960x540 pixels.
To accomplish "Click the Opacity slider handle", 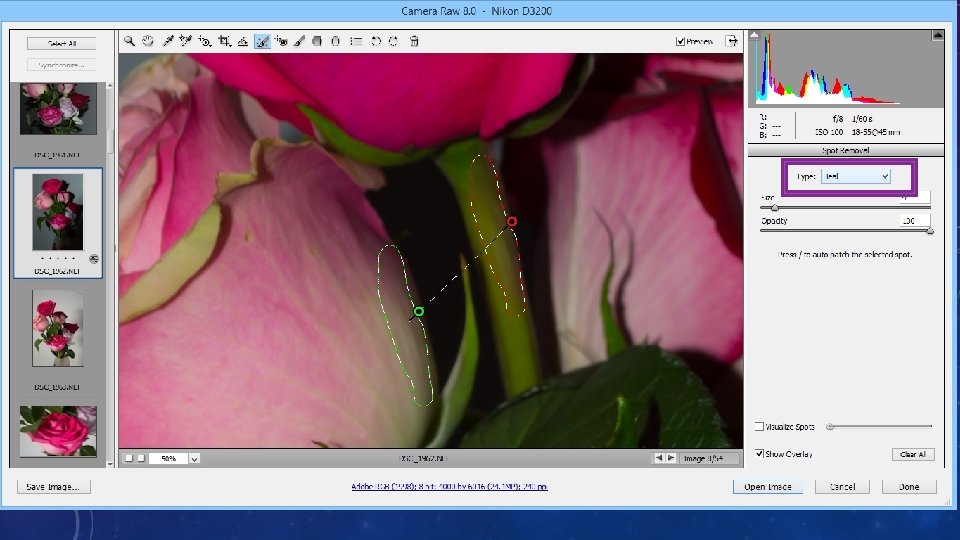I will [930, 231].
